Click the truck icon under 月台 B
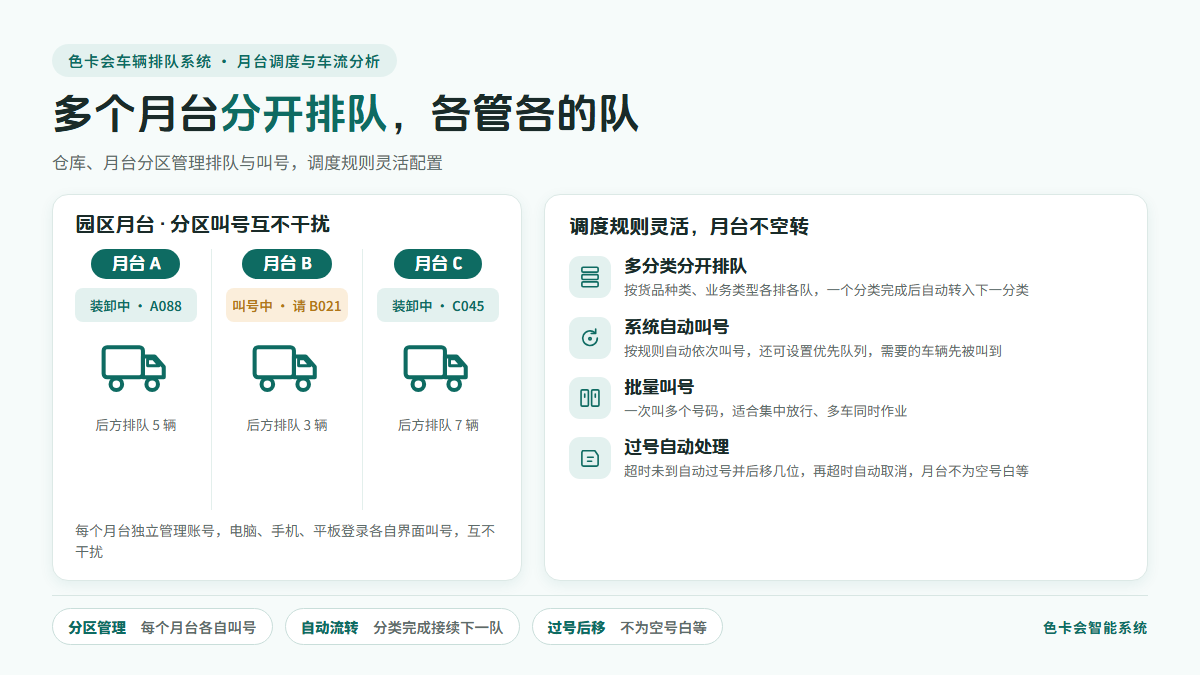 [x=285, y=368]
